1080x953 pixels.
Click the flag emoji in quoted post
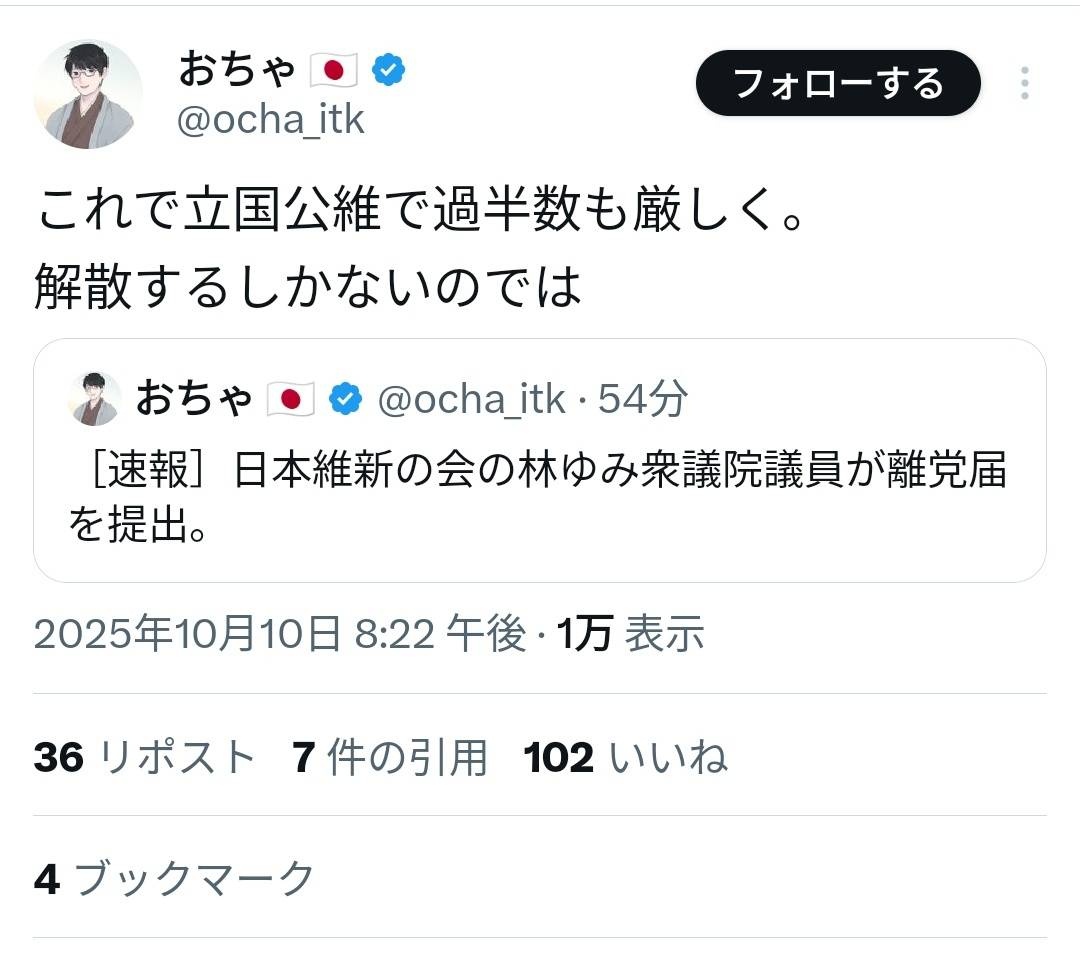tap(291, 399)
